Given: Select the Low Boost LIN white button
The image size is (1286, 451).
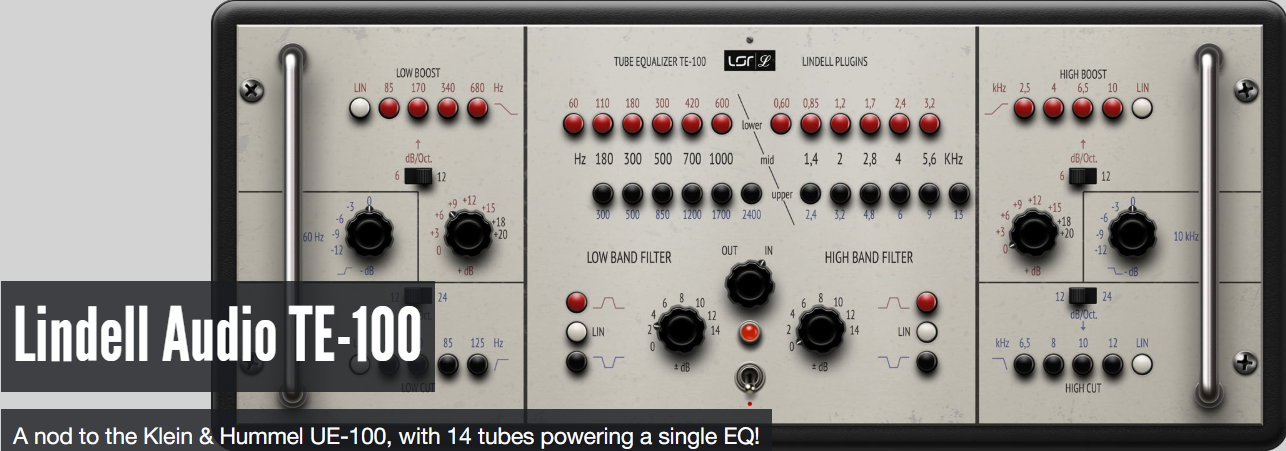Looking at the screenshot, I should [x=360, y=109].
